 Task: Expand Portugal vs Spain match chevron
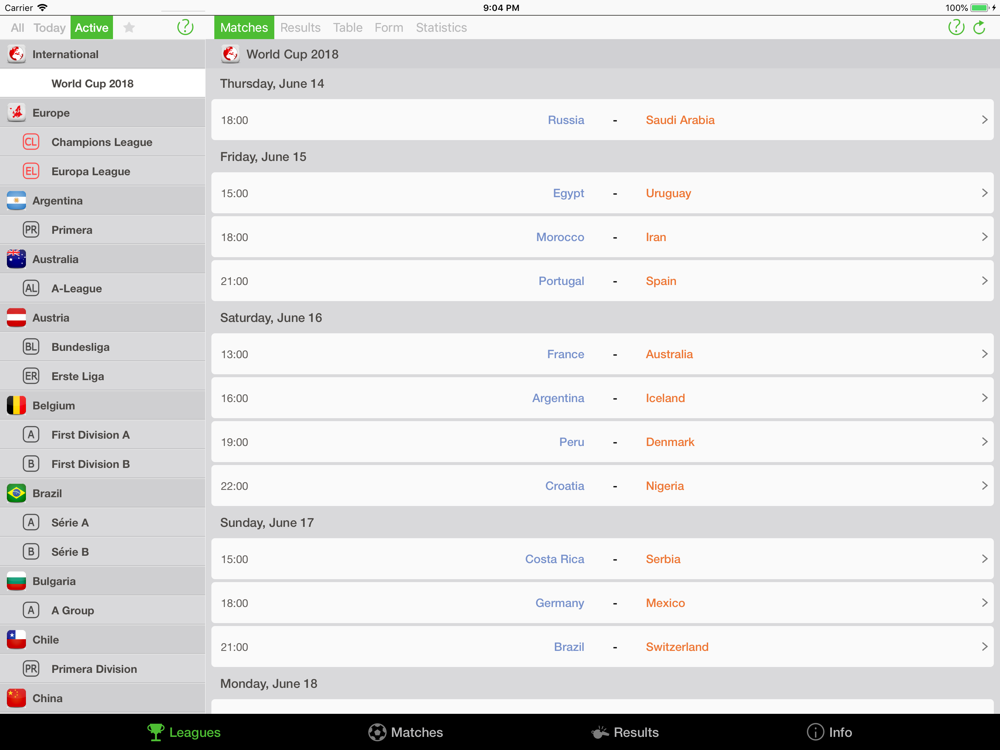pyautogui.click(x=984, y=281)
